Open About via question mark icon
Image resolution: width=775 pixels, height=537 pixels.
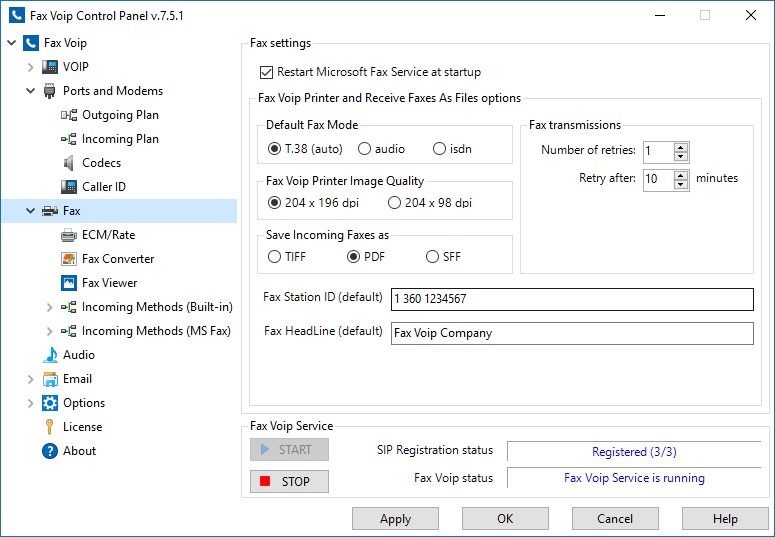pyautogui.click(x=50, y=451)
